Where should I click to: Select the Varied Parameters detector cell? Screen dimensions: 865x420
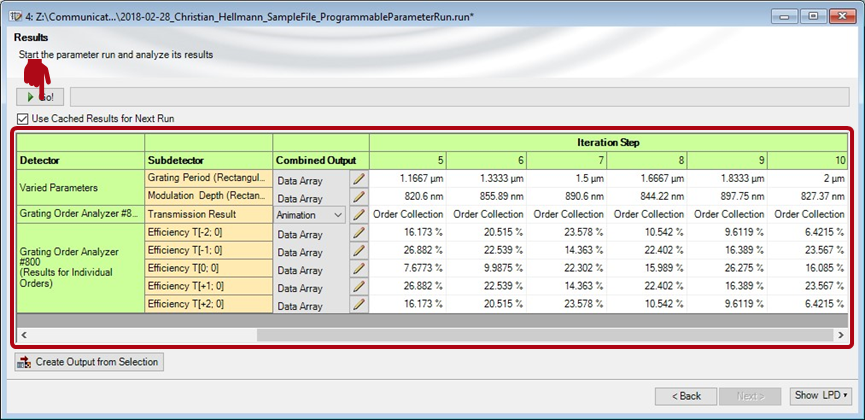tap(80, 188)
